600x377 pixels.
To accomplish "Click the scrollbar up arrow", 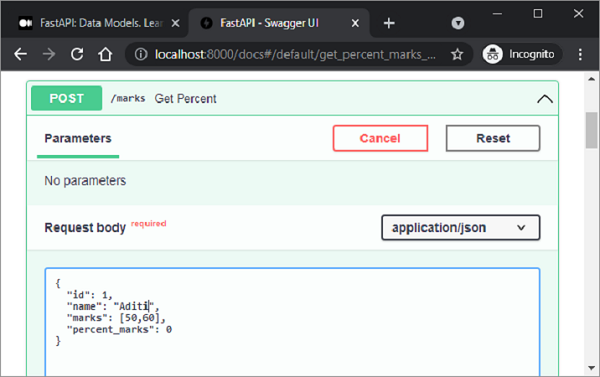I will [591, 79].
